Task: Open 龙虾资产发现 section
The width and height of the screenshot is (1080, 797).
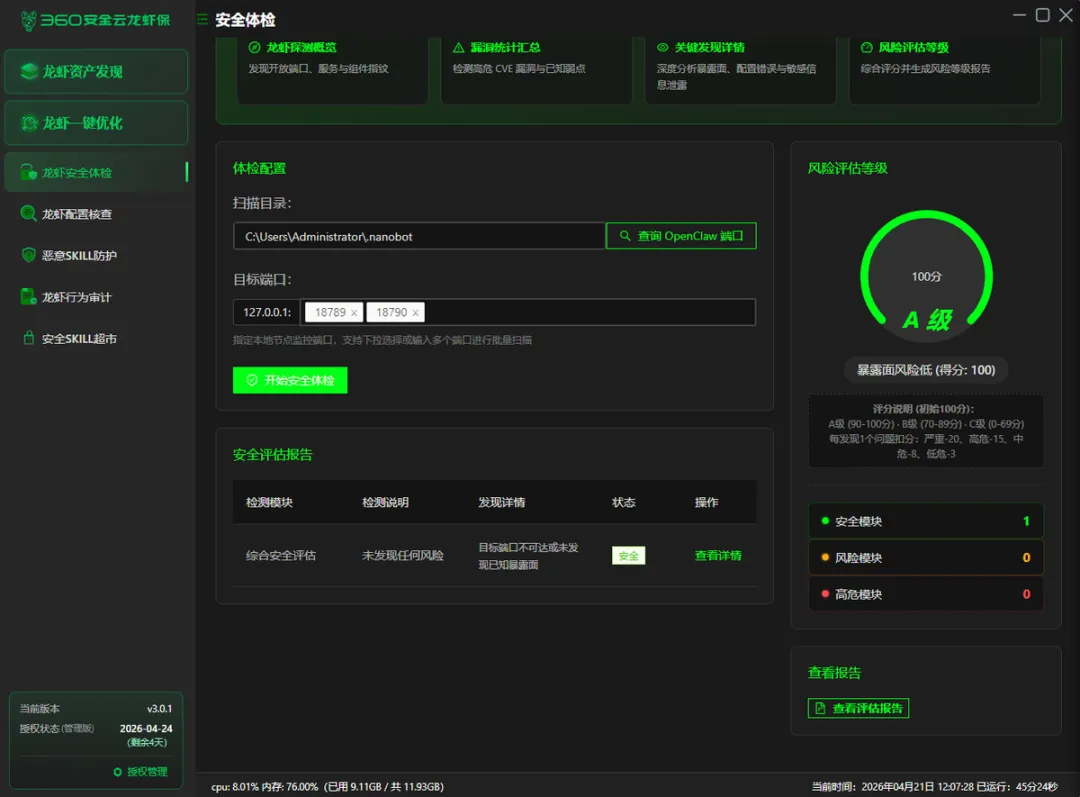Action: pyautogui.click(x=96, y=72)
